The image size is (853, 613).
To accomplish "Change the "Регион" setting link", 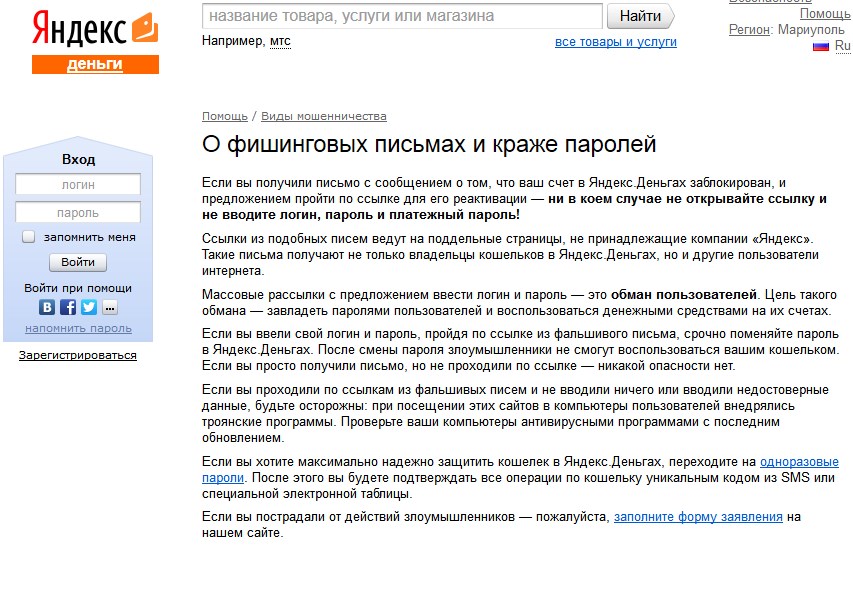I will coord(750,29).
